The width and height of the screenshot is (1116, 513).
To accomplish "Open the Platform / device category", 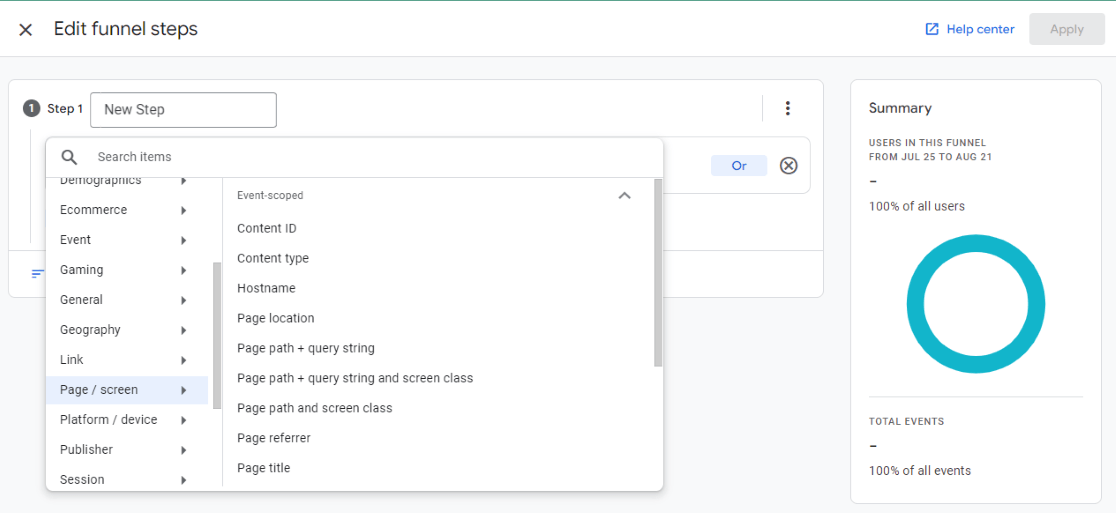I will click(x=109, y=420).
